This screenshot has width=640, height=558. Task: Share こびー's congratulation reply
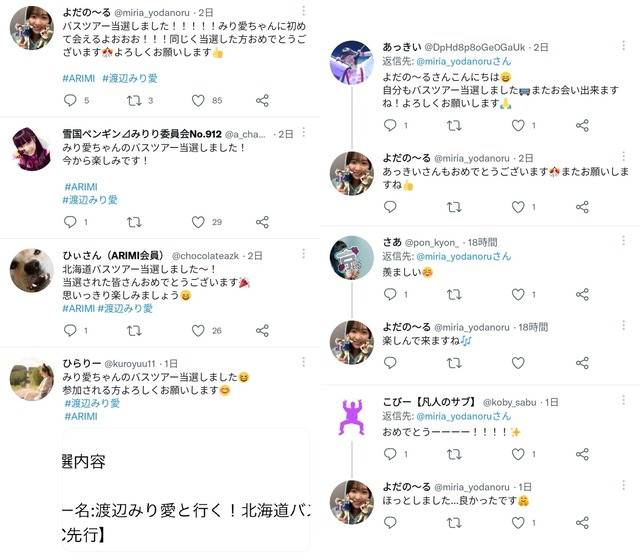pyautogui.click(x=582, y=454)
